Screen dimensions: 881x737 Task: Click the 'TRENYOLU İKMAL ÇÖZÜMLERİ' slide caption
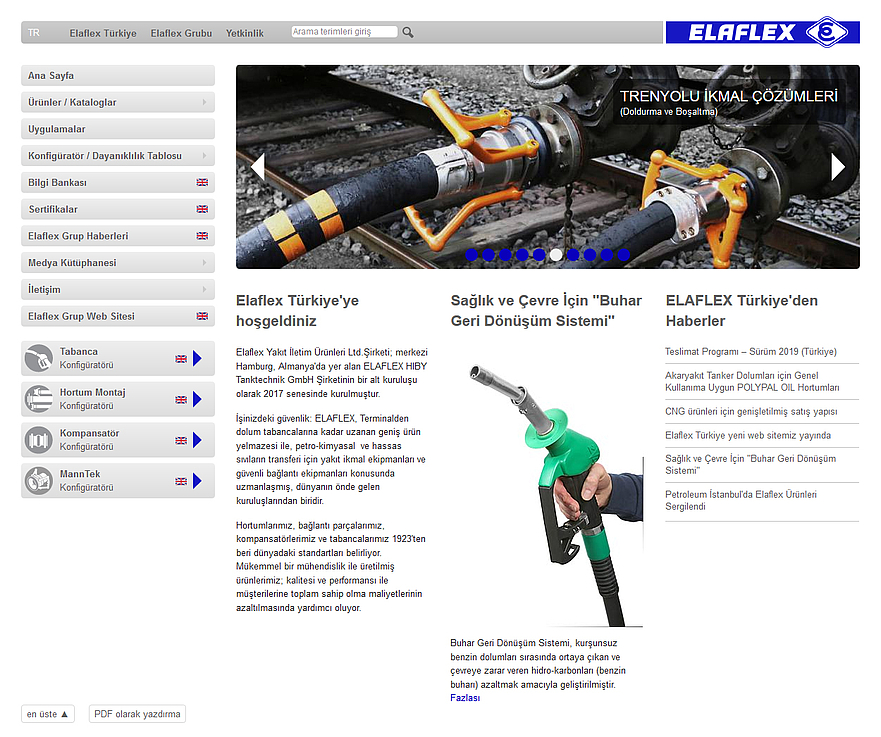click(x=729, y=96)
